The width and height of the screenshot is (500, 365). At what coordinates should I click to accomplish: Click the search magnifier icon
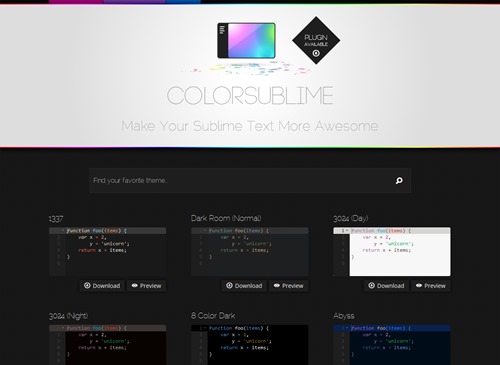click(x=399, y=181)
